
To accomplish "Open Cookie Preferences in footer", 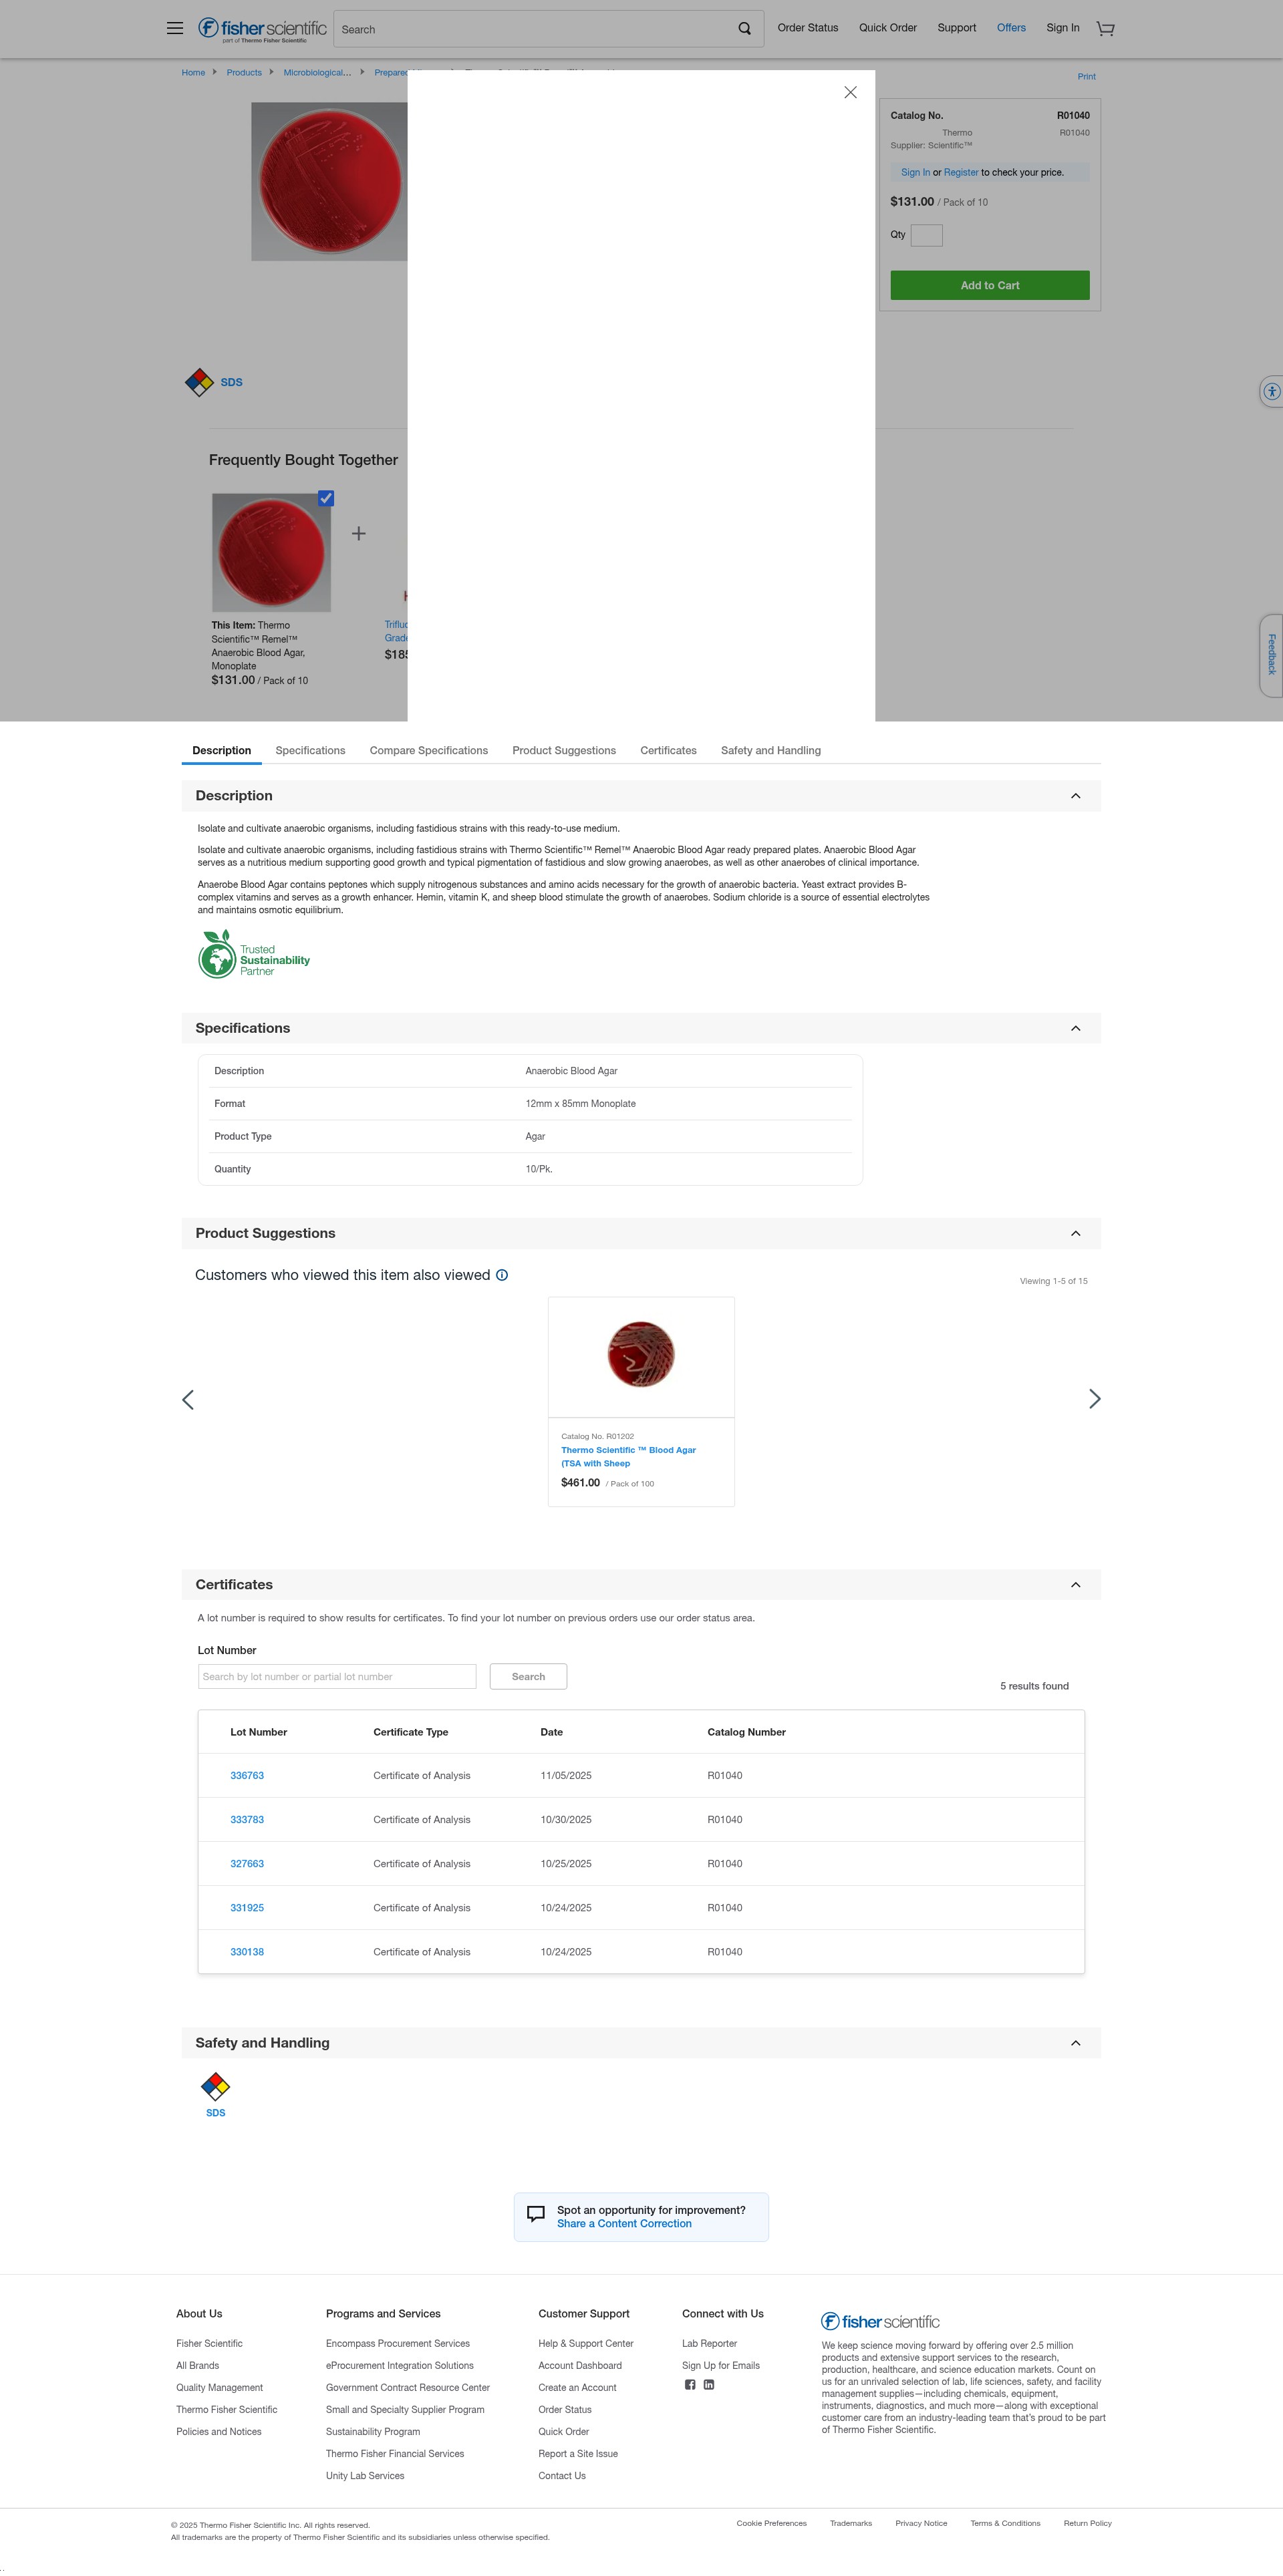I will tap(771, 2524).
